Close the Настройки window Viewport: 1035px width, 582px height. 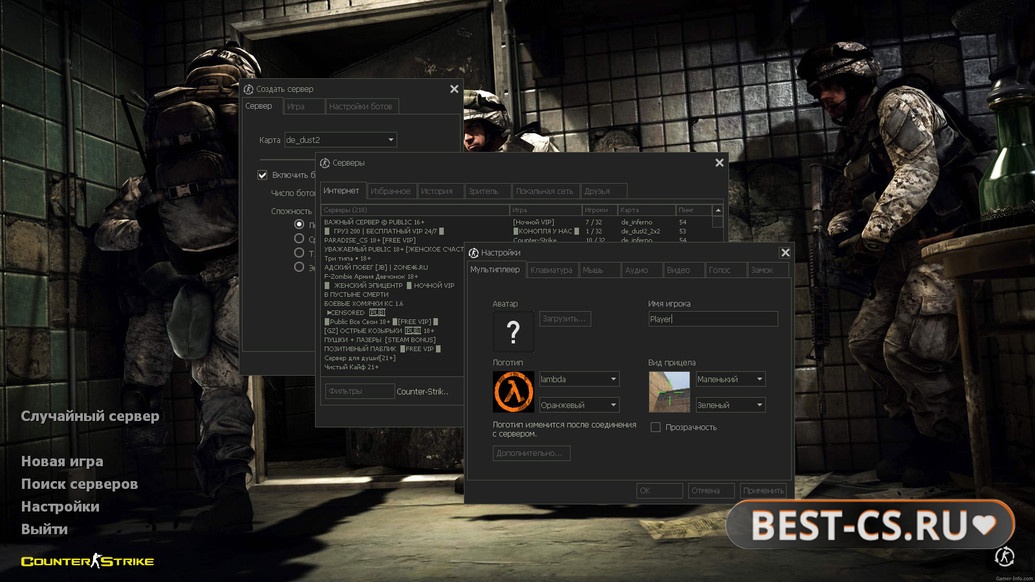coord(785,253)
